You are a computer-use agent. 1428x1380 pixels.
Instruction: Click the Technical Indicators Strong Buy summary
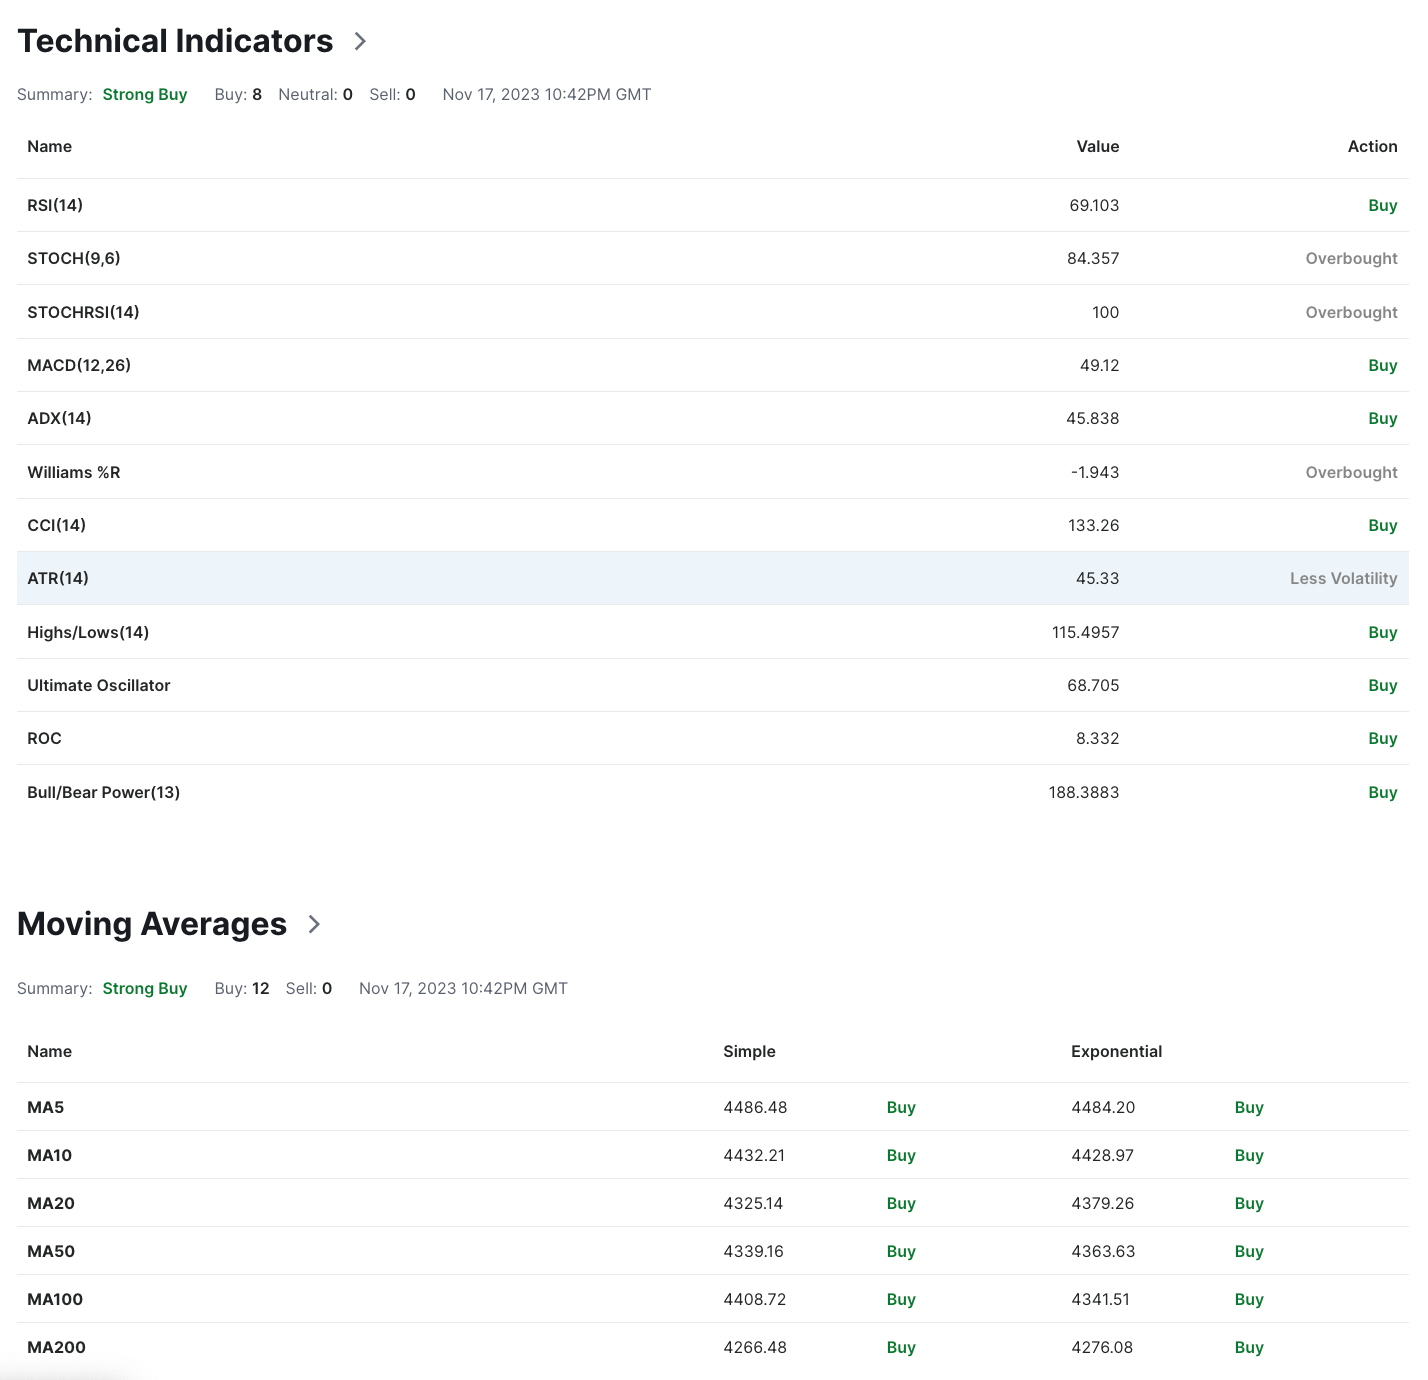pos(145,94)
